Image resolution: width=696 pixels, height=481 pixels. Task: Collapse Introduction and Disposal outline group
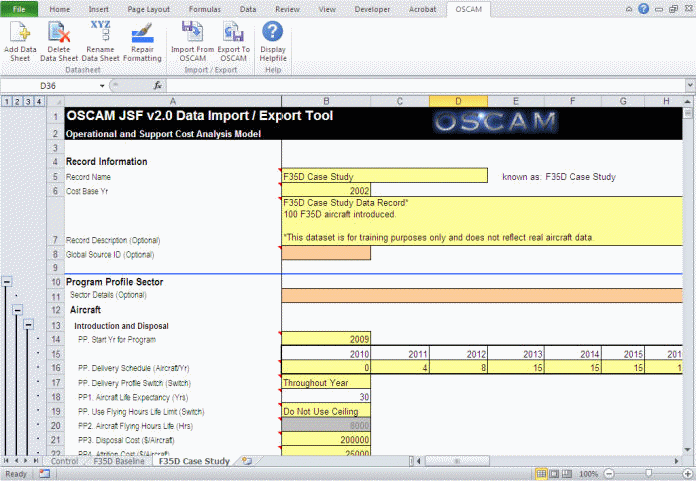(x=28, y=325)
